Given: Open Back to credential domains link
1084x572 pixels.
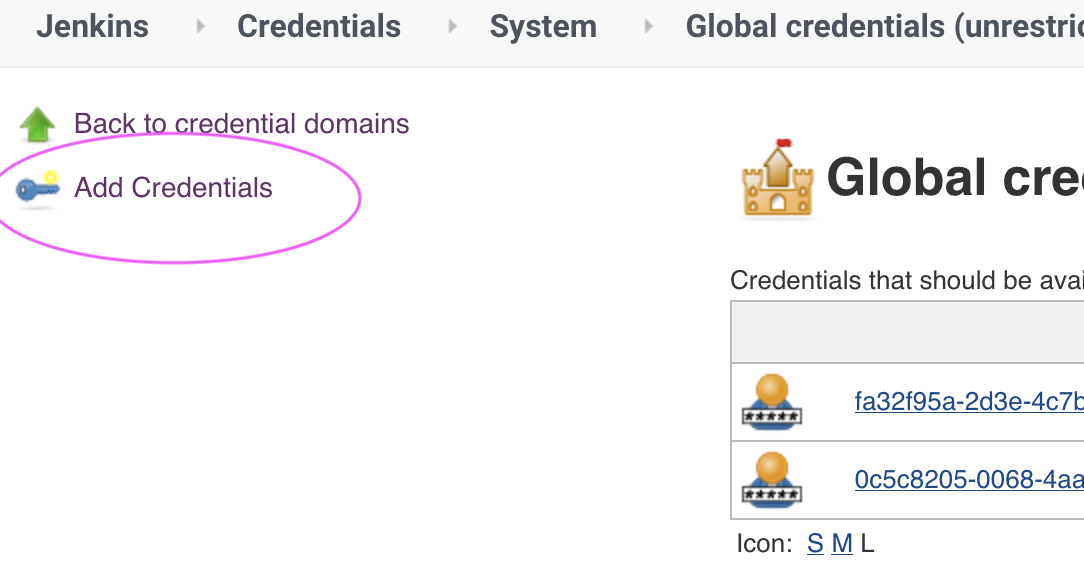Looking at the screenshot, I should tap(241, 124).
